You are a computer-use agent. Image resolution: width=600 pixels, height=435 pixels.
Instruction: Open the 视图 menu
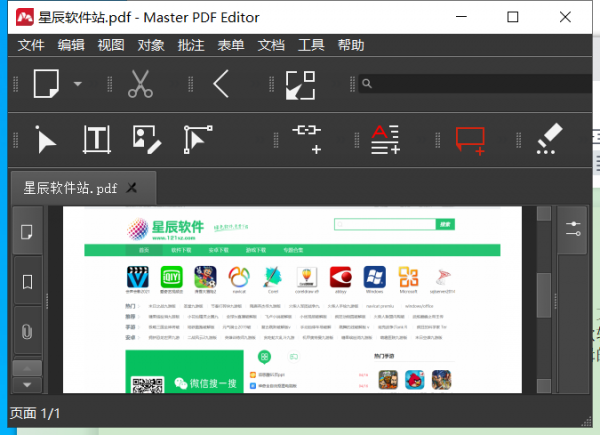pos(111,45)
